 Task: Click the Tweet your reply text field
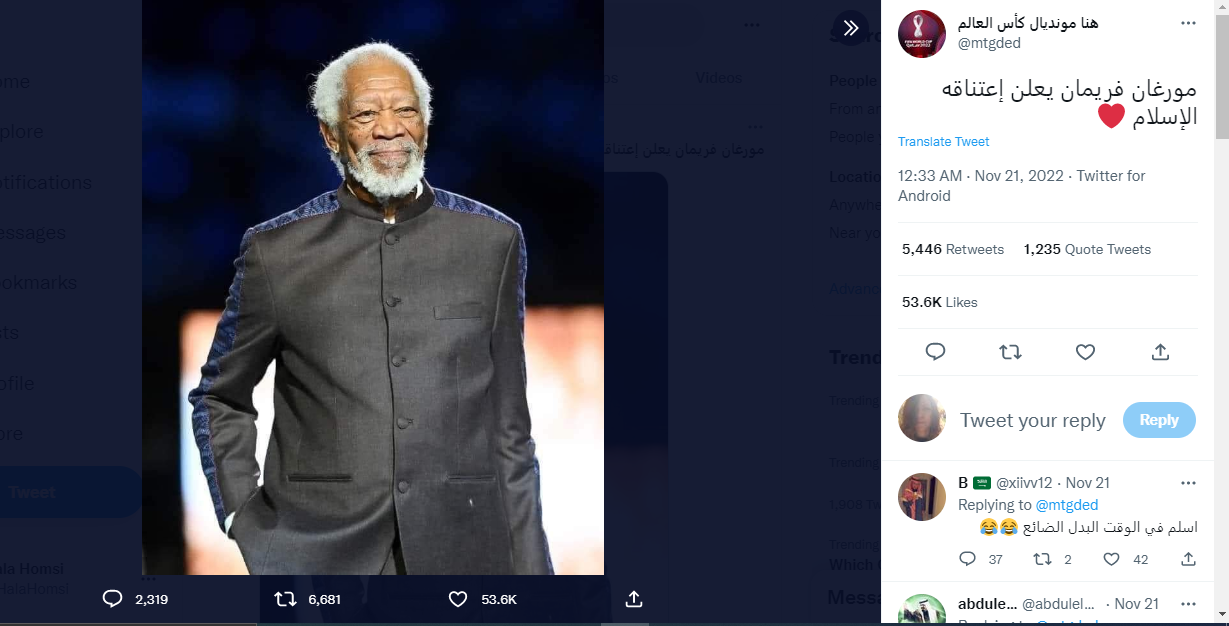pos(1033,421)
